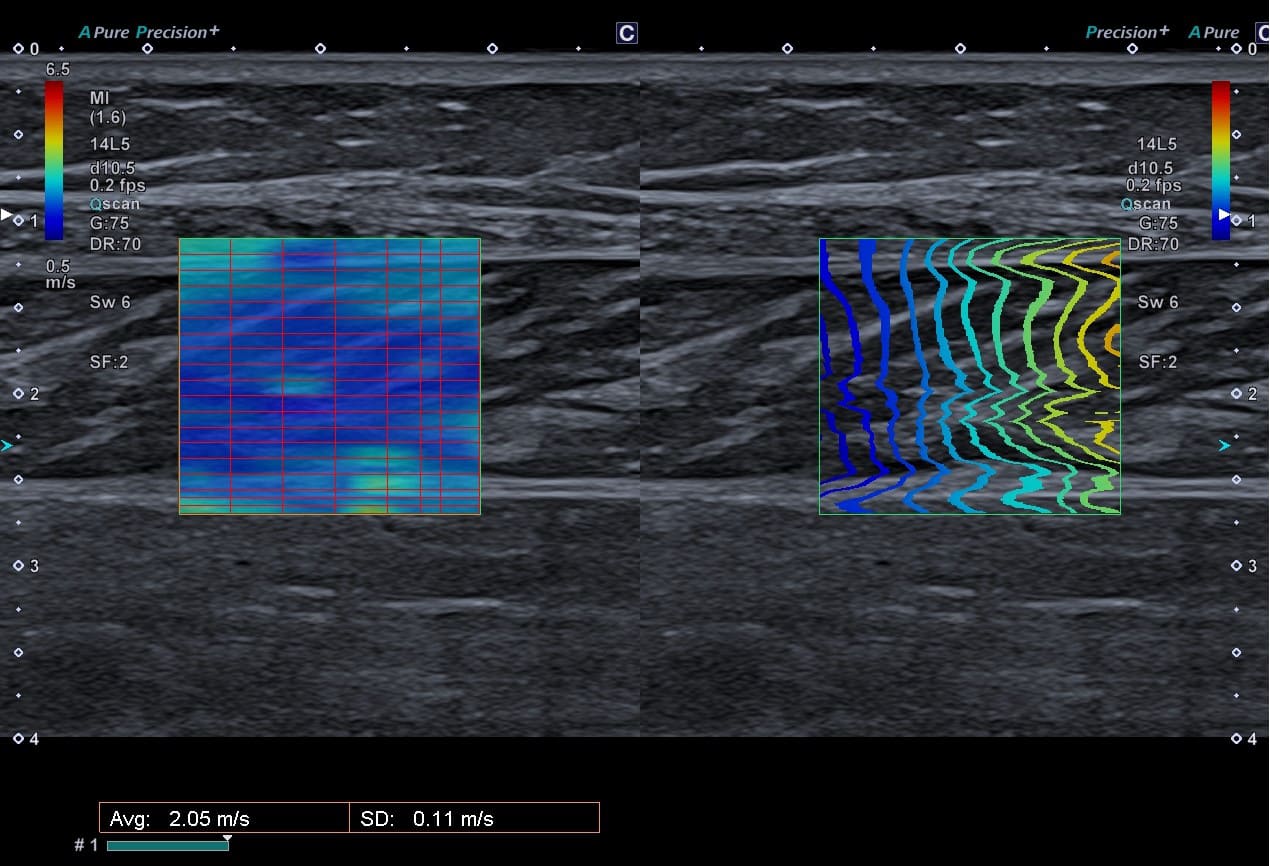This screenshot has width=1270, height=866.
Task: Click the SF:2 label on the right panel
Action: [x=1158, y=362]
